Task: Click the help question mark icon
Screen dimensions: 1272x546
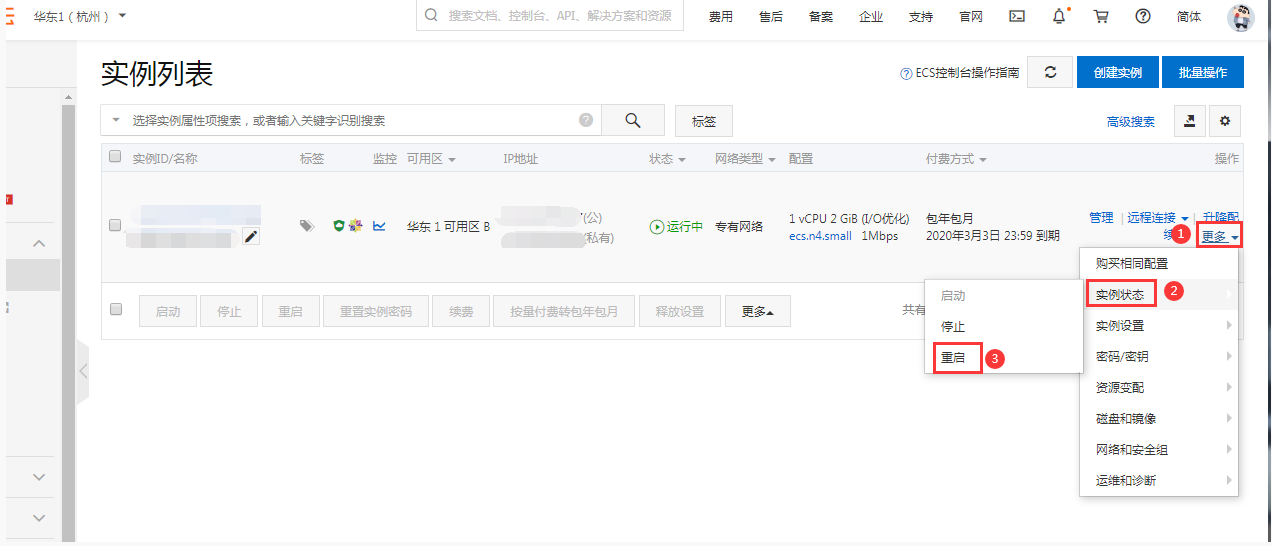Action: tap(1143, 16)
